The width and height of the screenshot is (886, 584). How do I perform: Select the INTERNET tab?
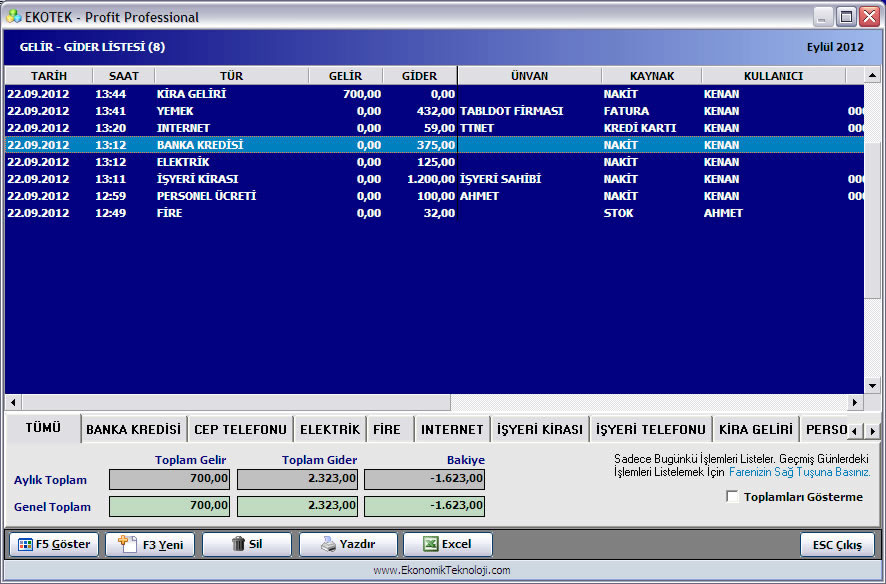452,430
